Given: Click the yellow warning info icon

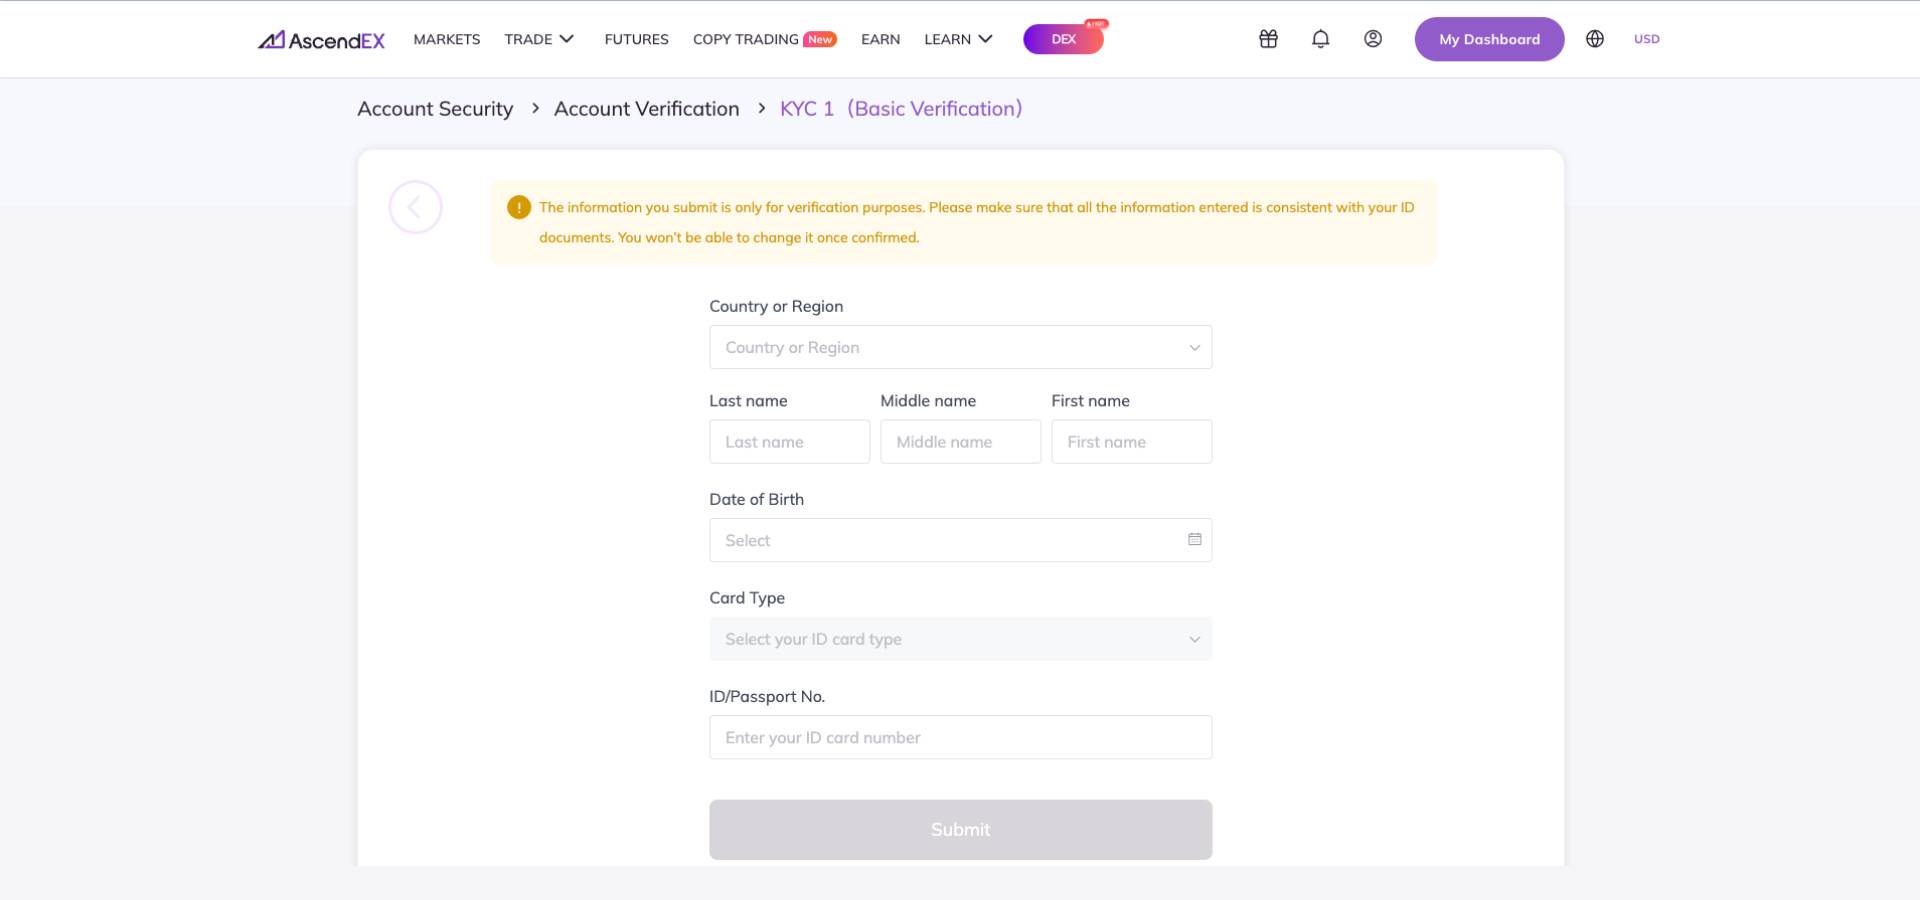Looking at the screenshot, I should coord(519,207).
